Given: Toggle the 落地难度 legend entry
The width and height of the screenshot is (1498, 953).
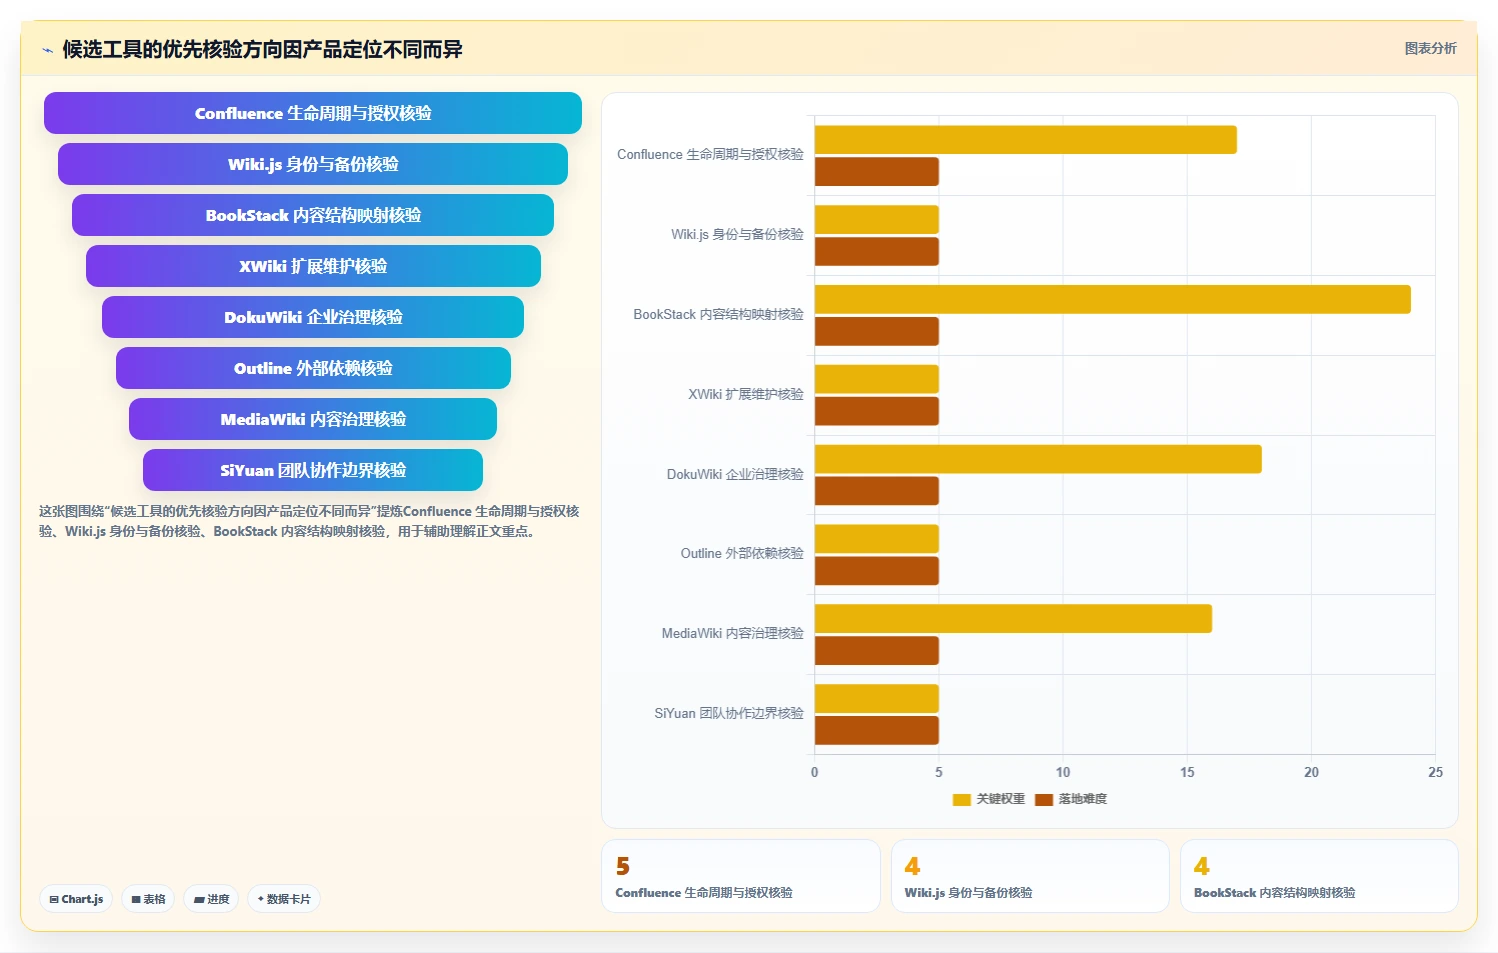Looking at the screenshot, I should coord(1071,799).
